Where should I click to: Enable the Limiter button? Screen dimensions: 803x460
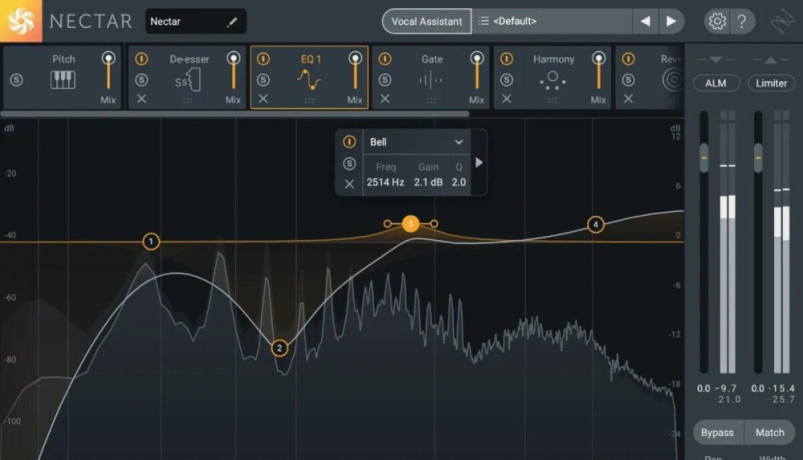(771, 83)
